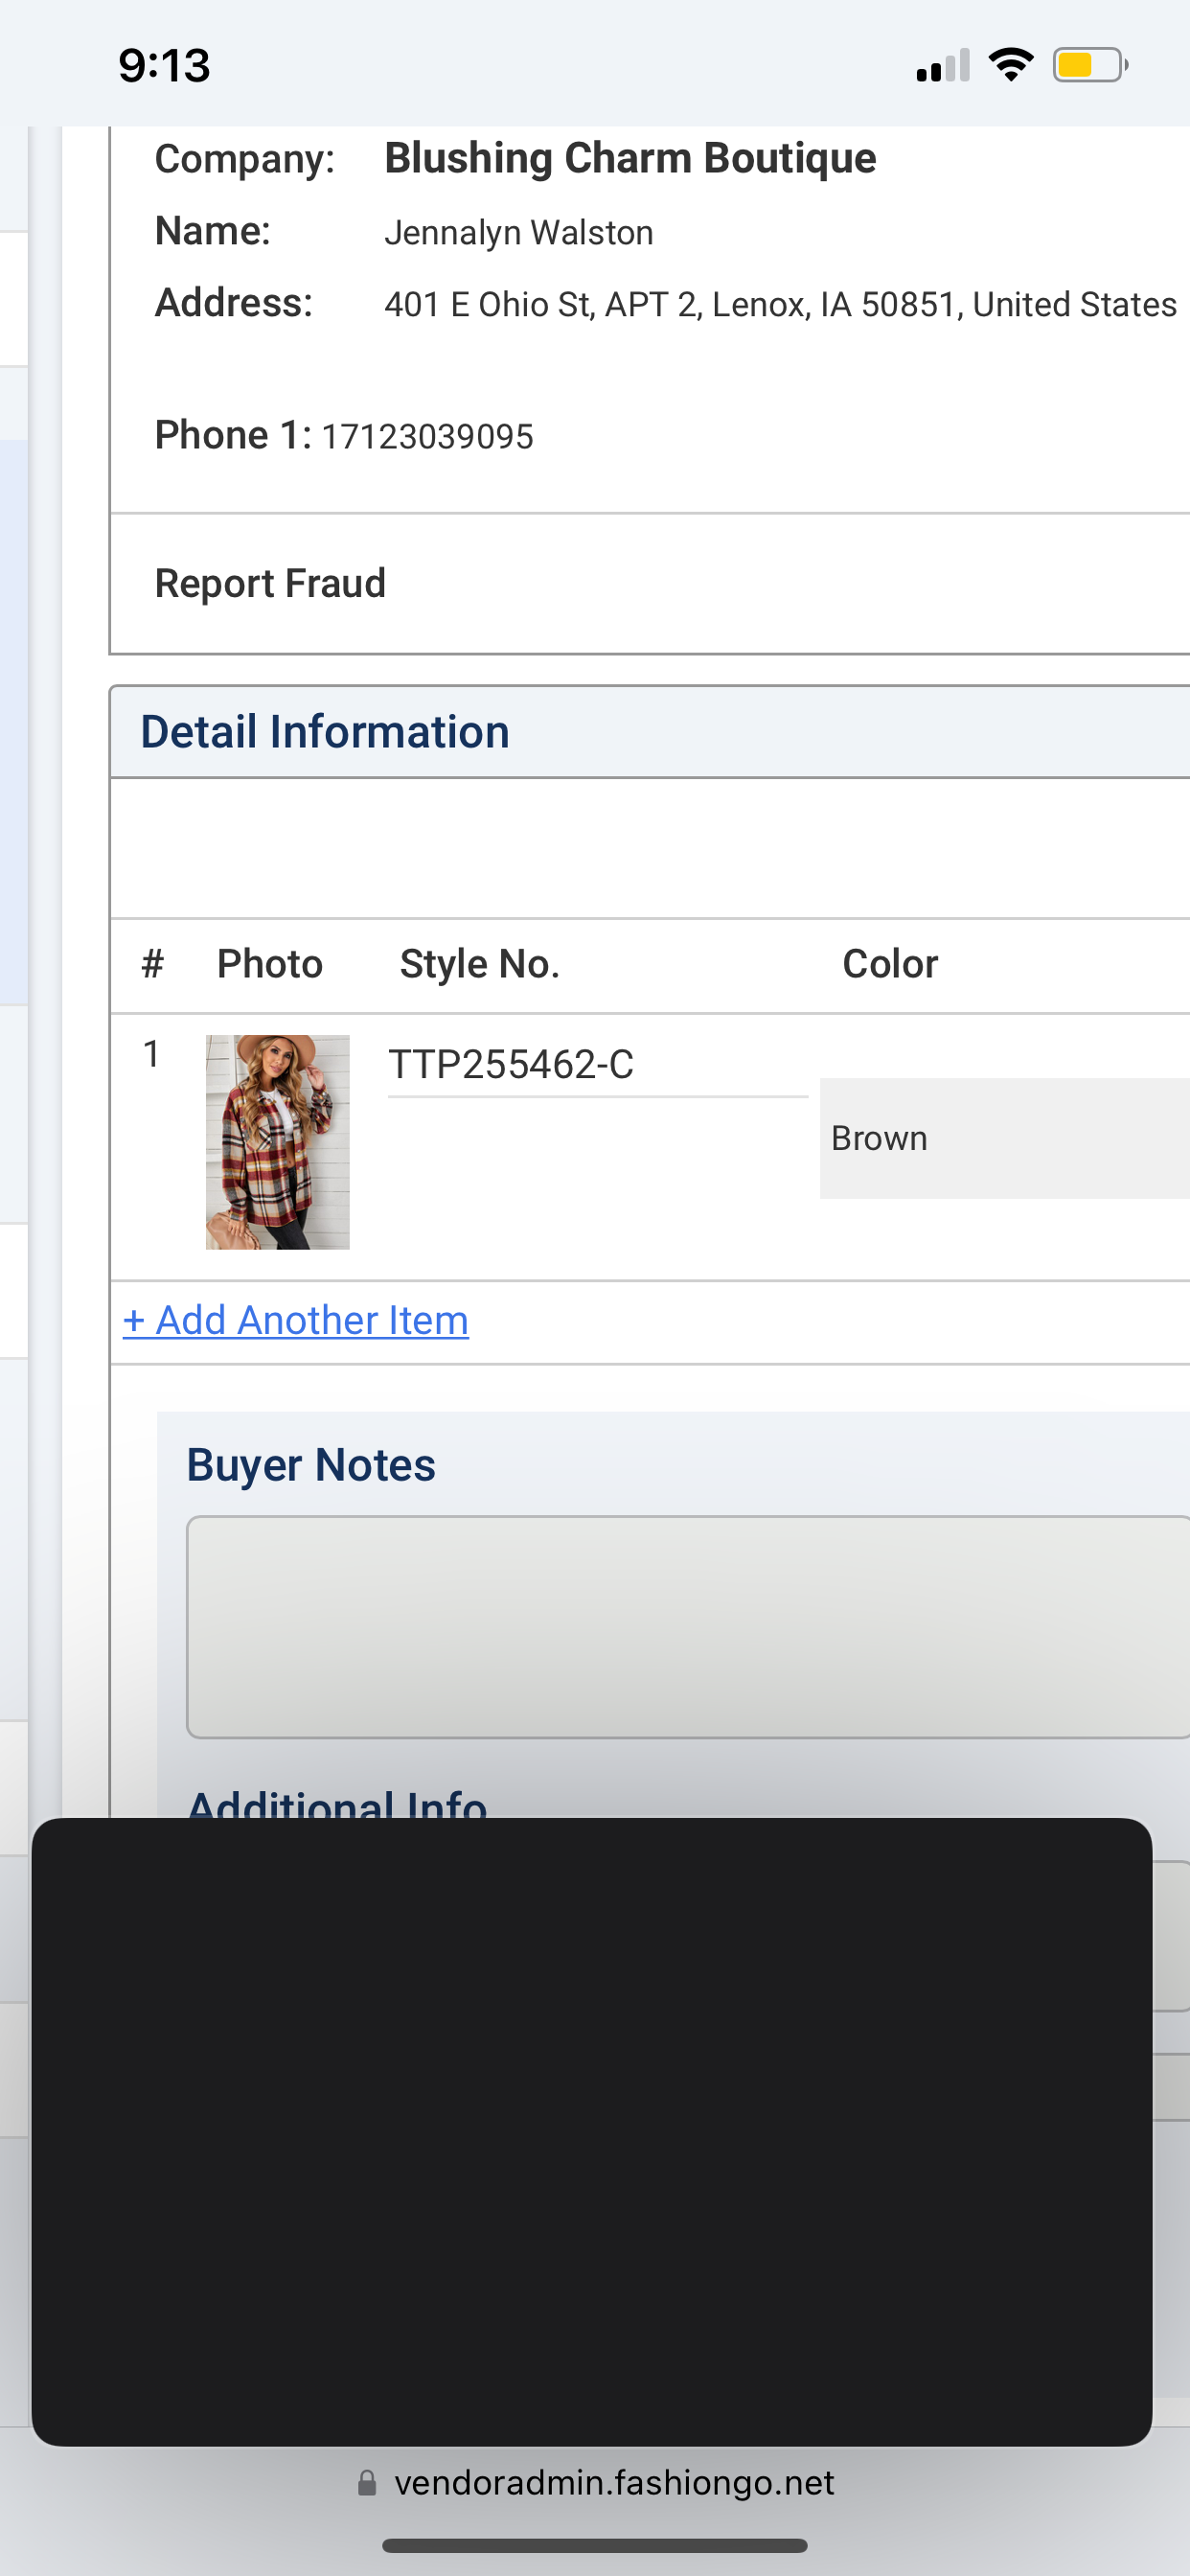Click the Detail Information section header
This screenshot has height=2576, width=1190.
pyautogui.click(x=325, y=732)
